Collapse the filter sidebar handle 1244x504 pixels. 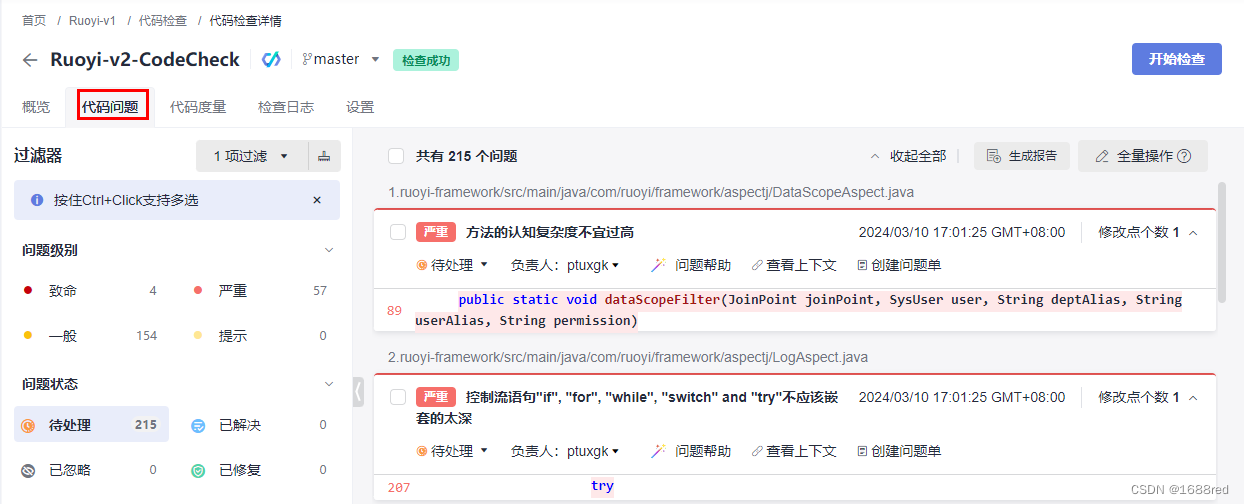click(358, 392)
